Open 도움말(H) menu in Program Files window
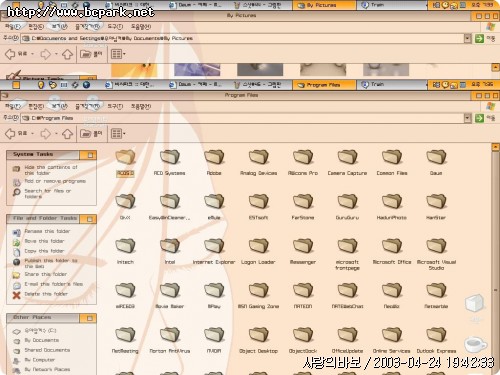This screenshot has width=500, height=375. tap(141, 106)
